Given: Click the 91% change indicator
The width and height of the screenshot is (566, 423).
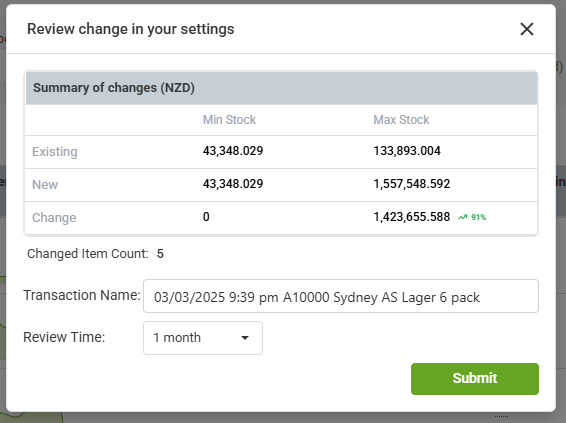Looking at the screenshot, I should coord(478,217).
